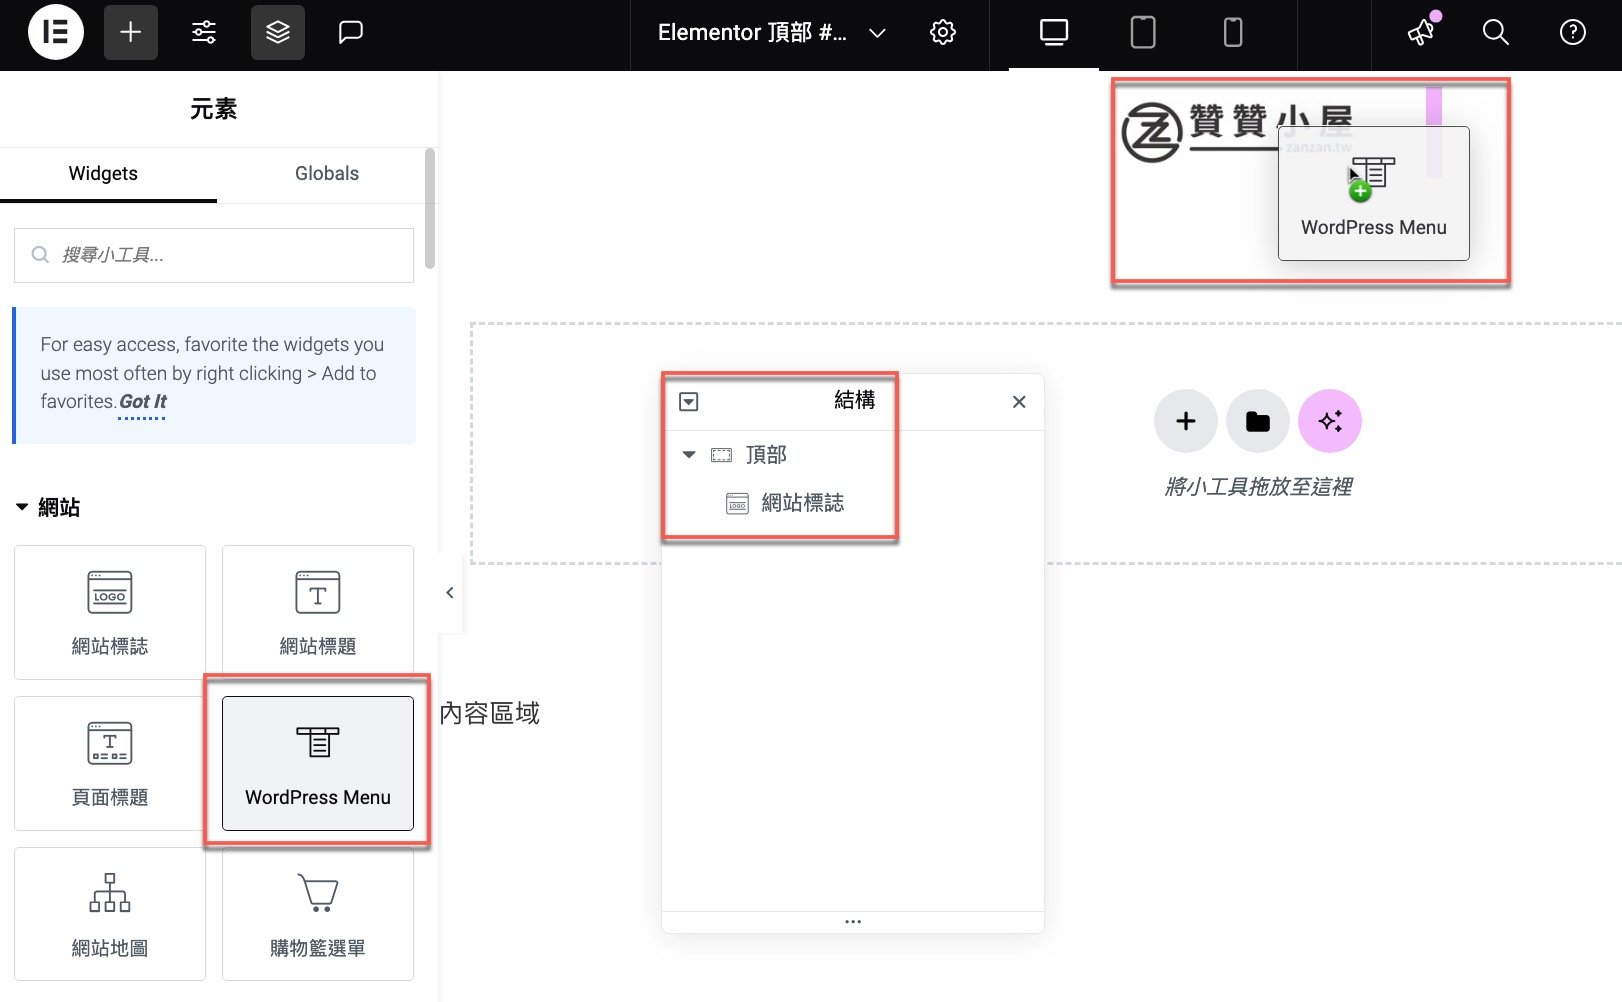Open the Elementor logo menu

pos(56,32)
